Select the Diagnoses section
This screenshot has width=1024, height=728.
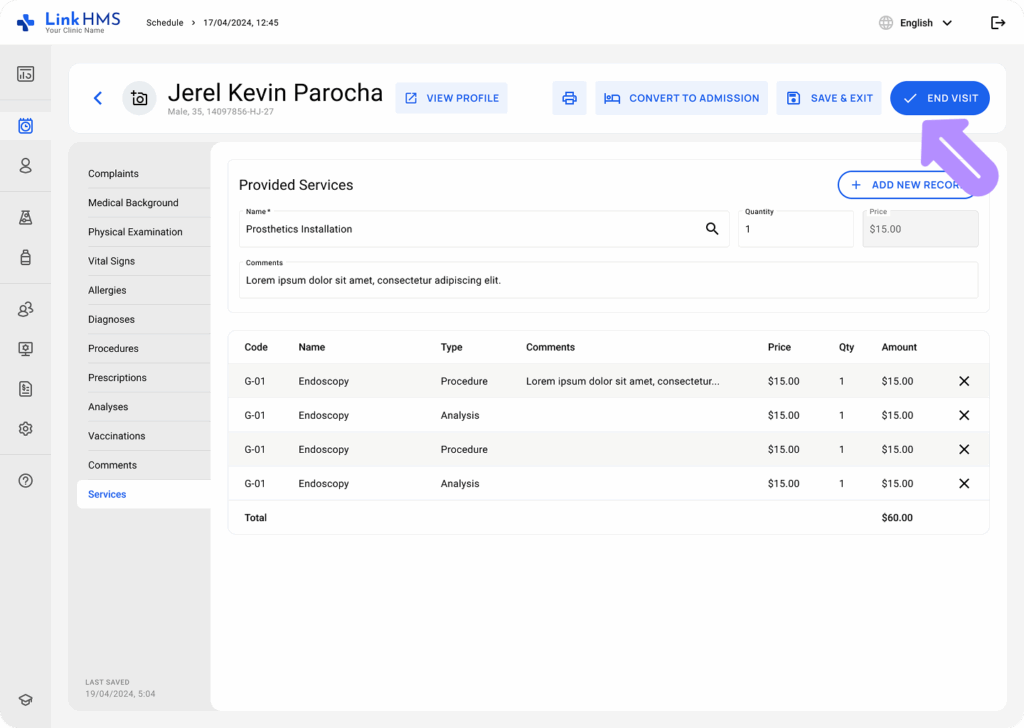click(111, 319)
